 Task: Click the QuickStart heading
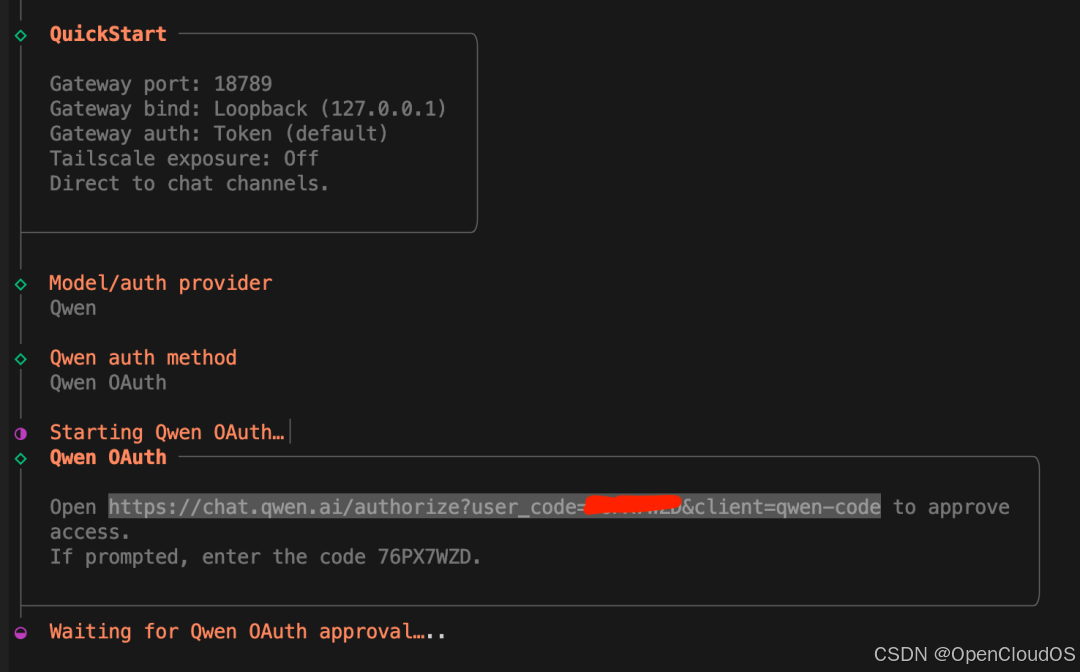(x=108, y=34)
